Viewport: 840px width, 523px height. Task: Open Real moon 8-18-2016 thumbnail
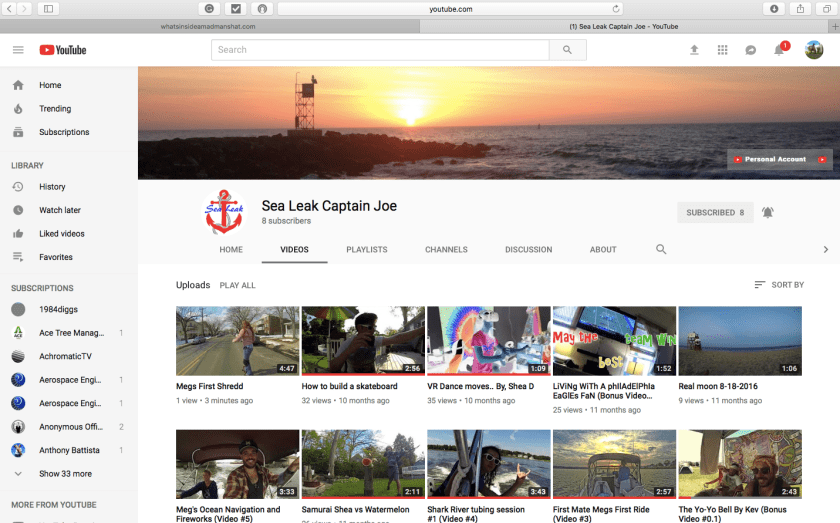pos(740,341)
